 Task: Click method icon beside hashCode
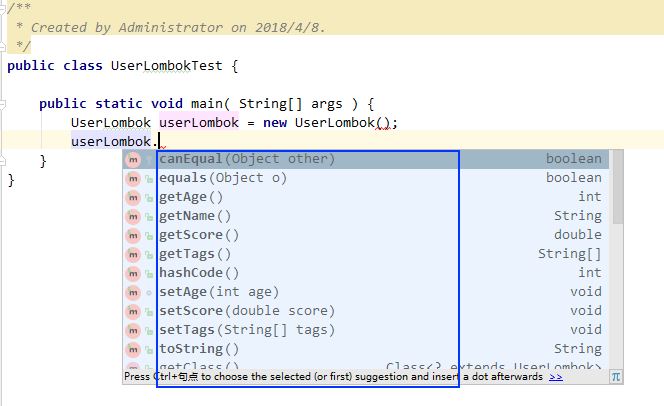133,274
